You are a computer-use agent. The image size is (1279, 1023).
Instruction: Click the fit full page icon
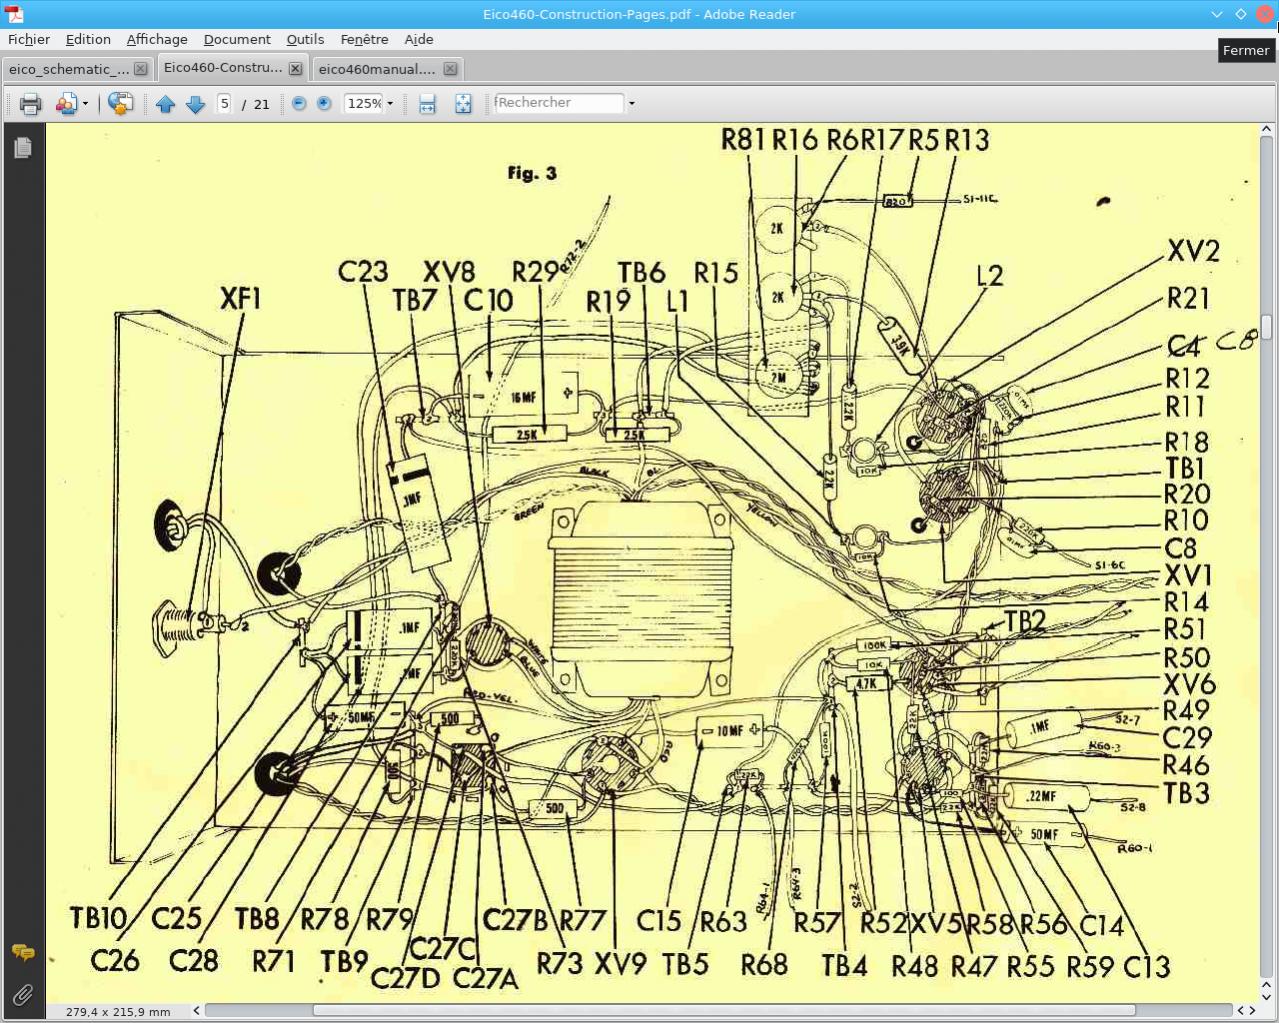[463, 103]
